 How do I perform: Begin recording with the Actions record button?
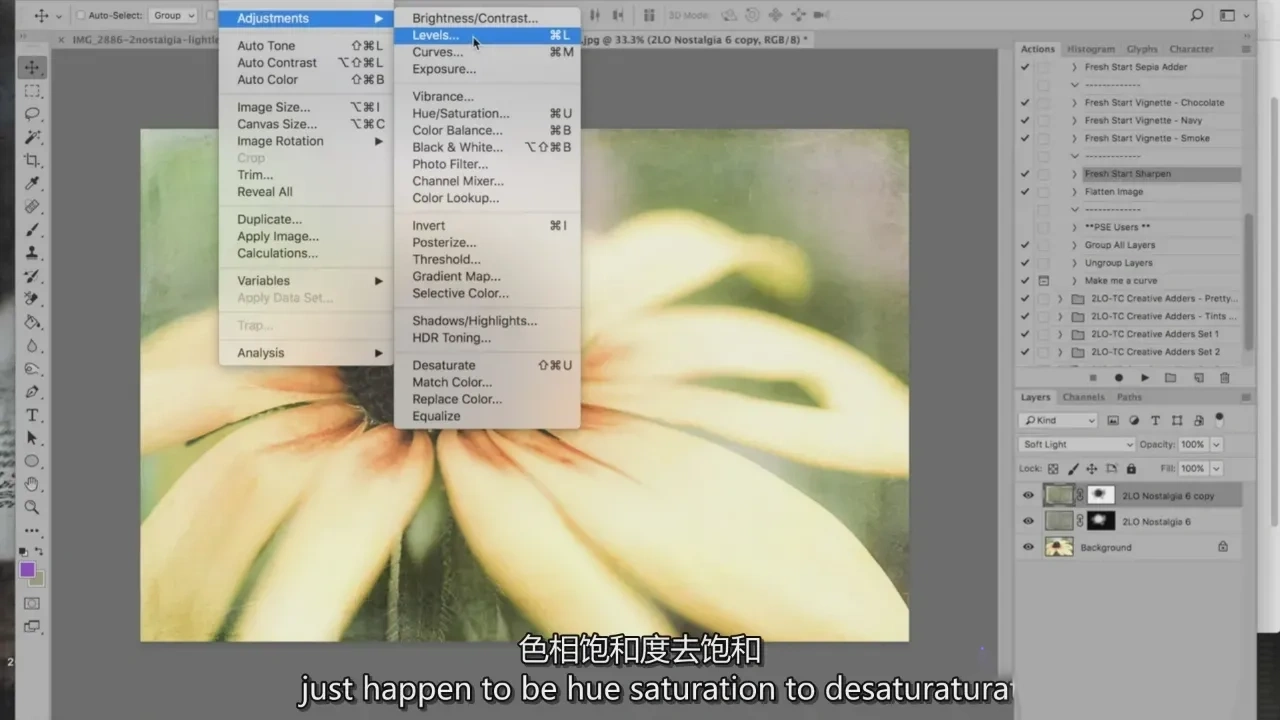[1119, 378]
